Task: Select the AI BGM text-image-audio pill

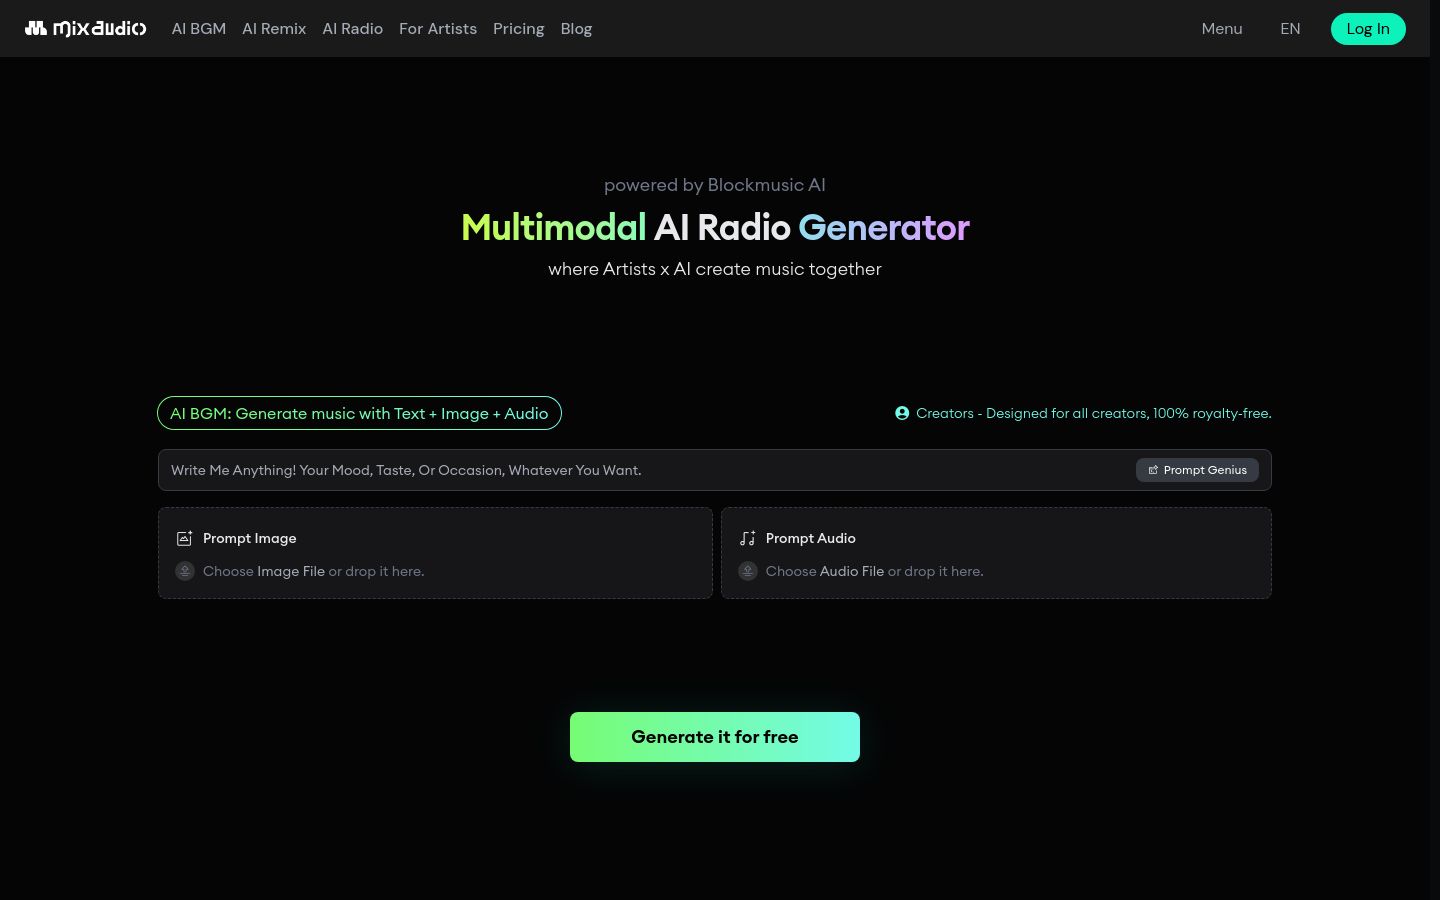Action: (359, 413)
